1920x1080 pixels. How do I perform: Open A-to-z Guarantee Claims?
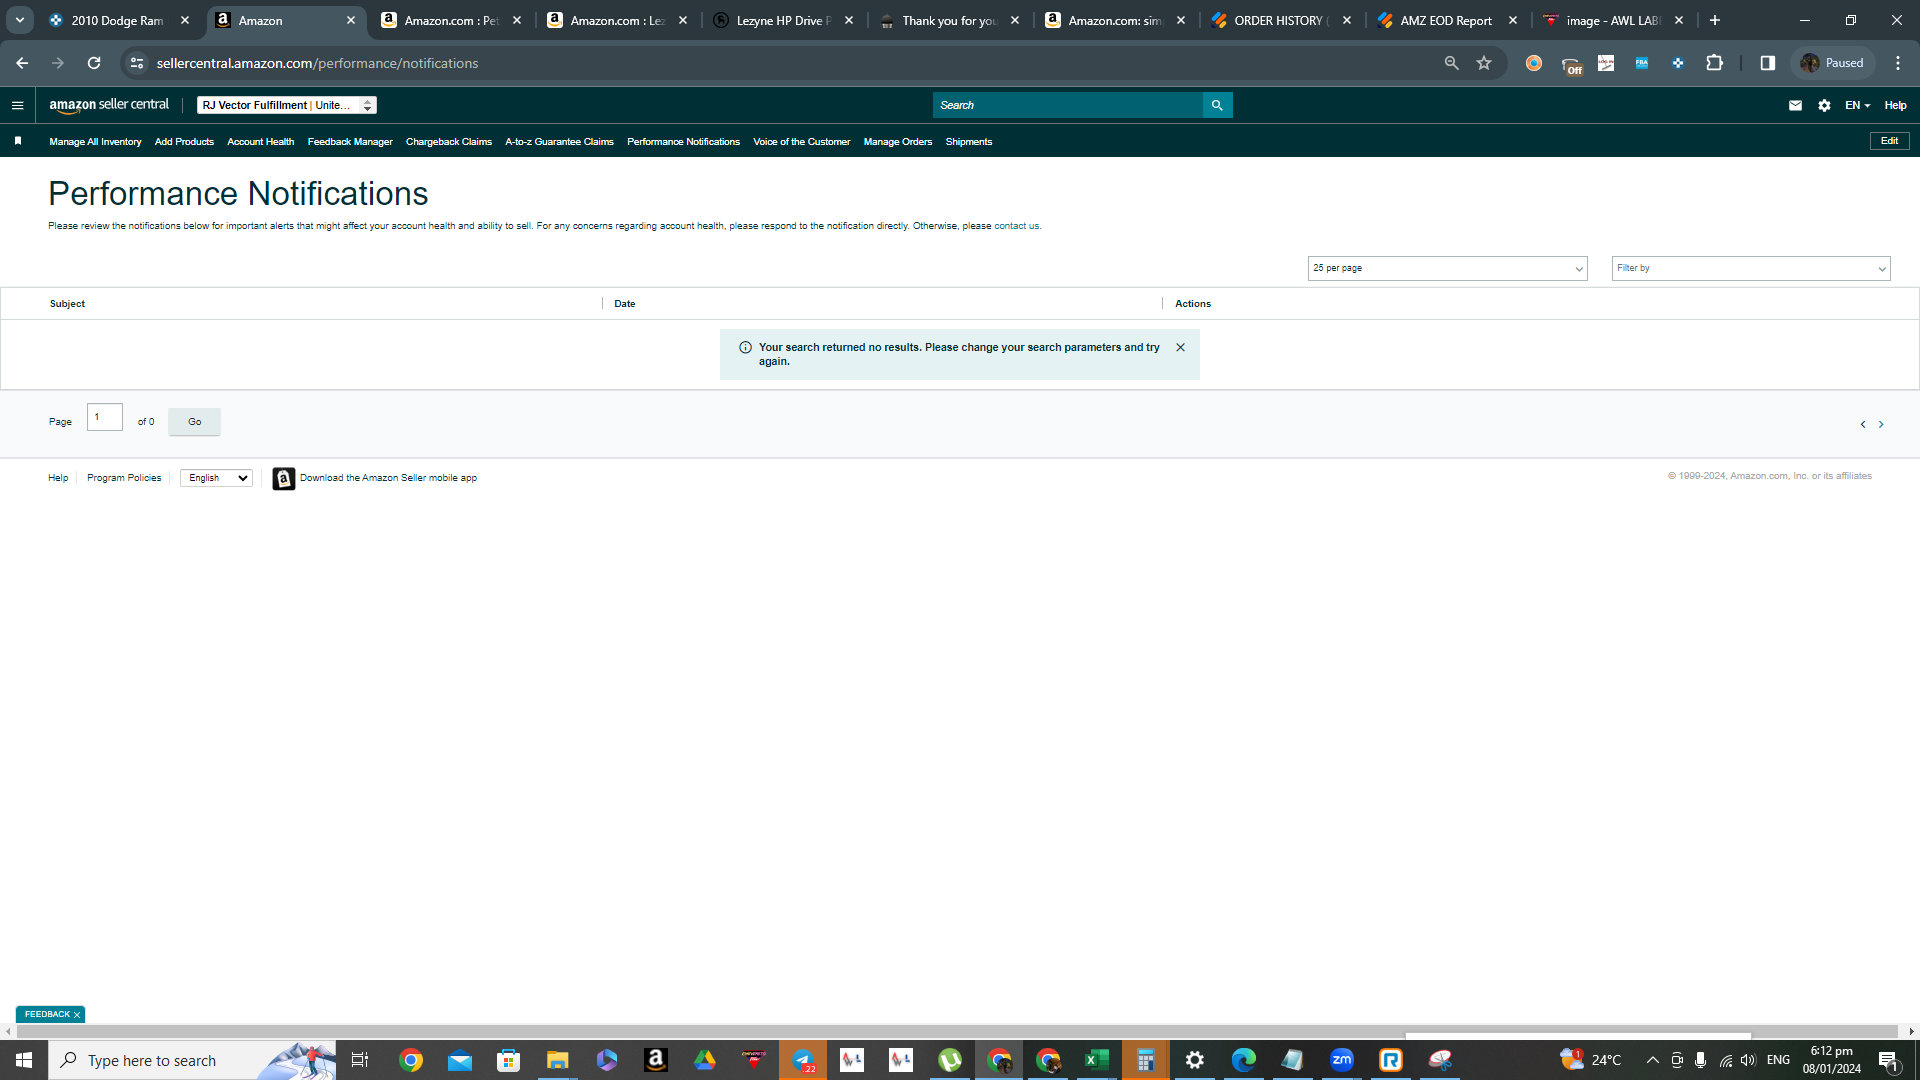click(559, 142)
